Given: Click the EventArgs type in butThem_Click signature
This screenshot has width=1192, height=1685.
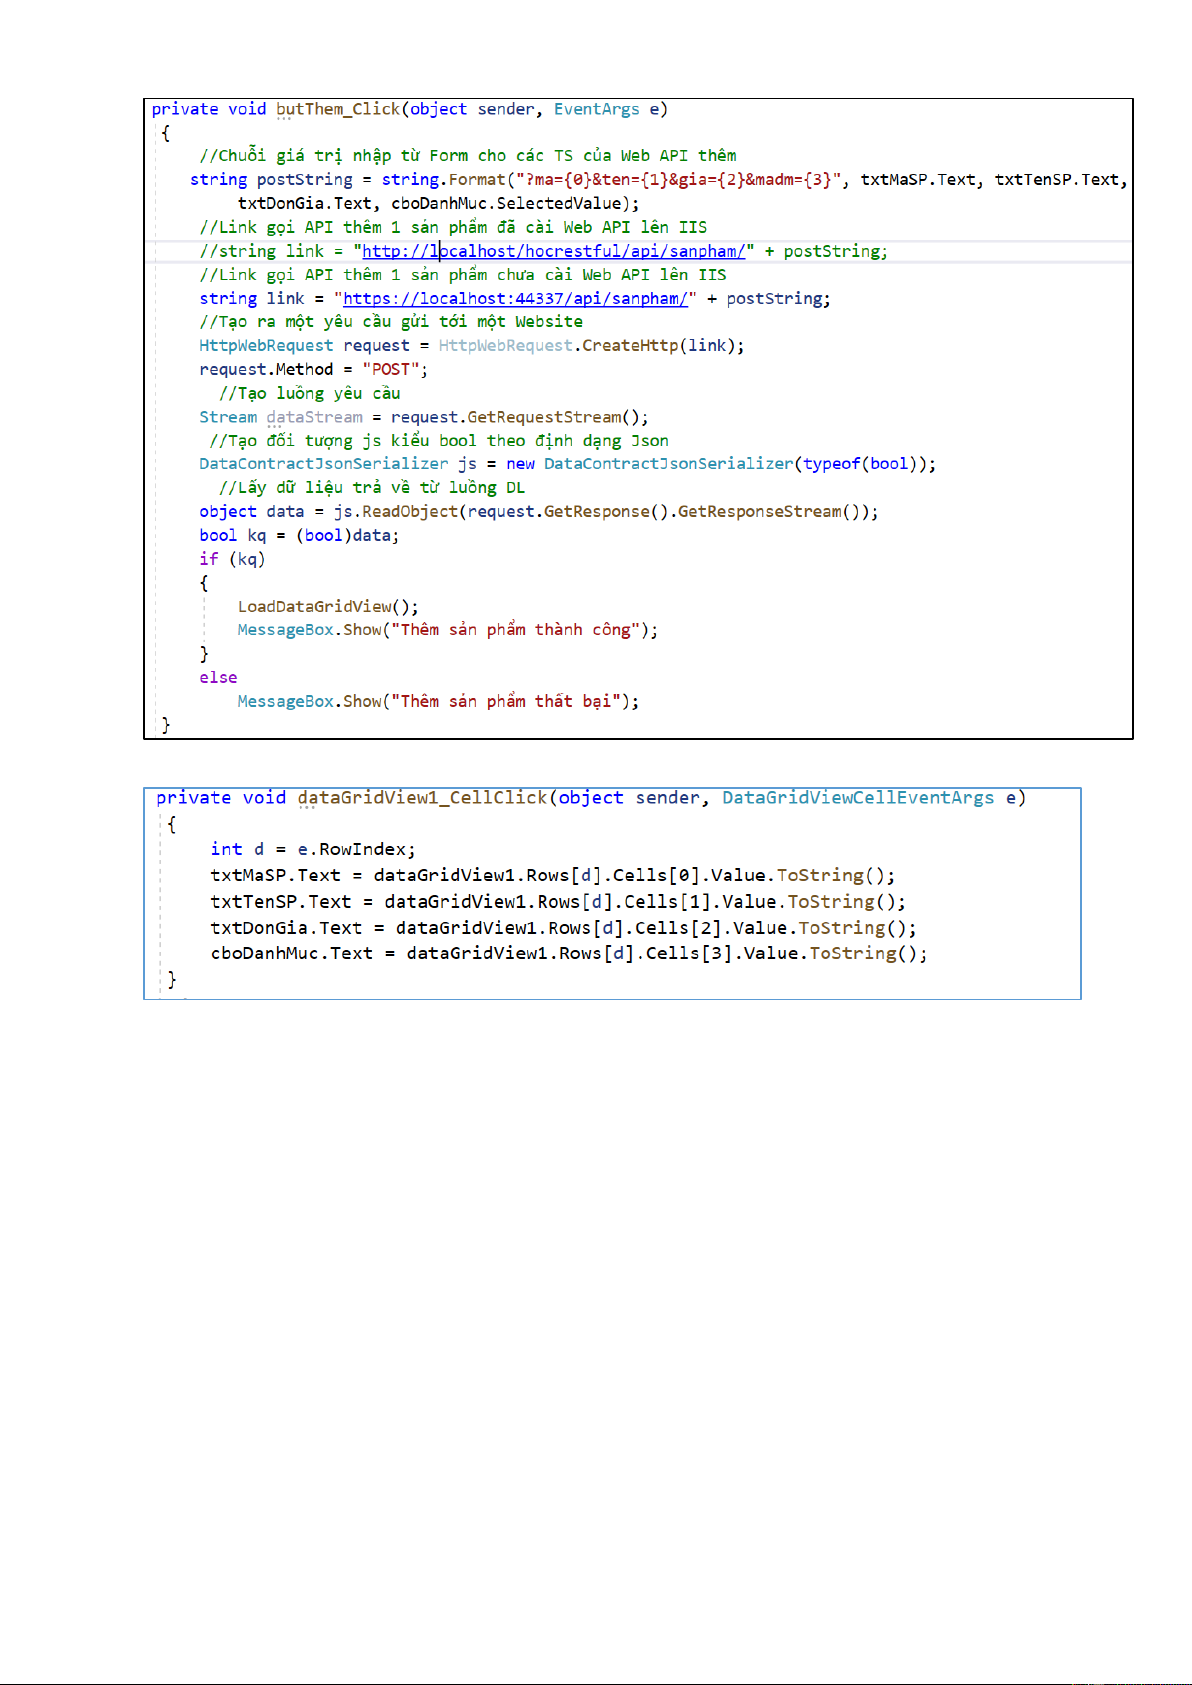Looking at the screenshot, I should 596,109.
